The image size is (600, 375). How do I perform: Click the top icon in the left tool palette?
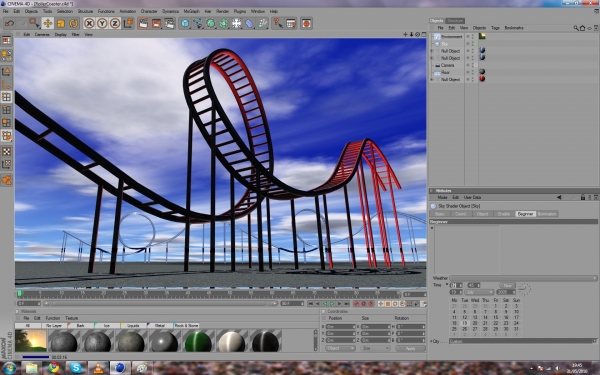7,40
